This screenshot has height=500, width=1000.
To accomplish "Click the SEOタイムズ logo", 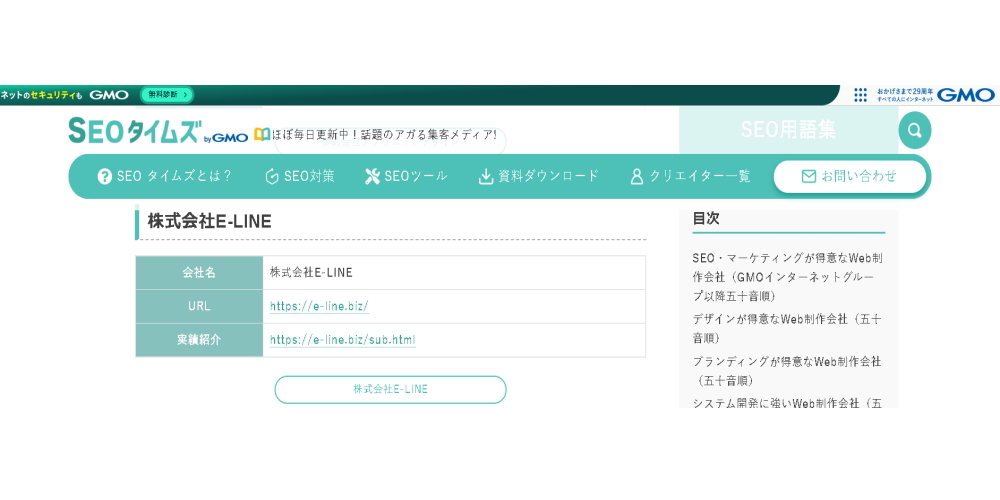I will coord(158,131).
